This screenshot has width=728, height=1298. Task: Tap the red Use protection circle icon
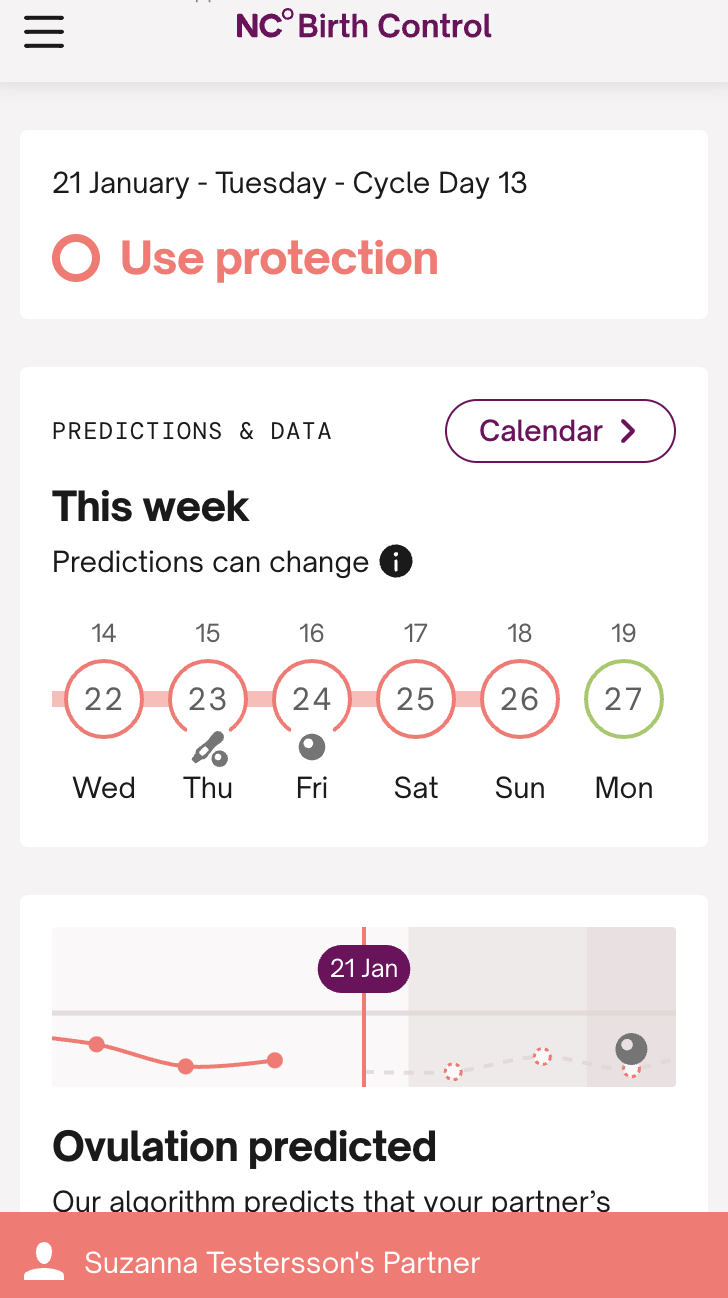point(76,259)
